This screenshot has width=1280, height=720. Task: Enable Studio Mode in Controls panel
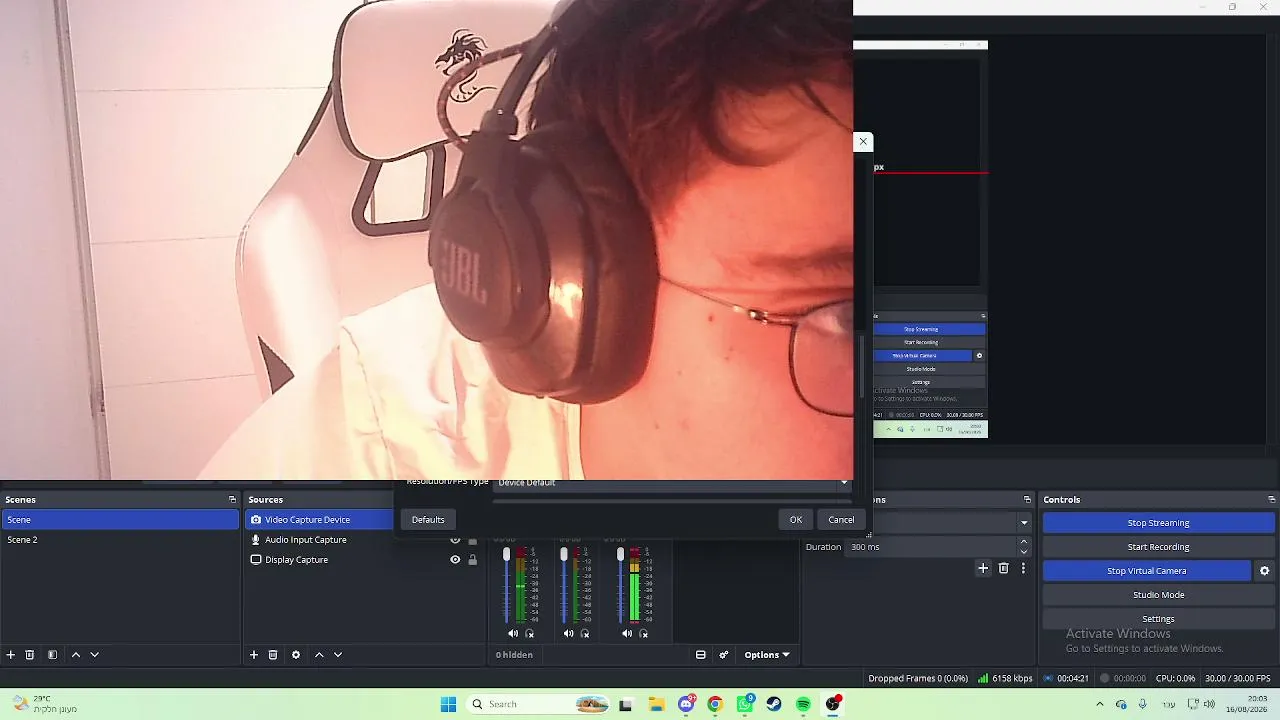1158,595
